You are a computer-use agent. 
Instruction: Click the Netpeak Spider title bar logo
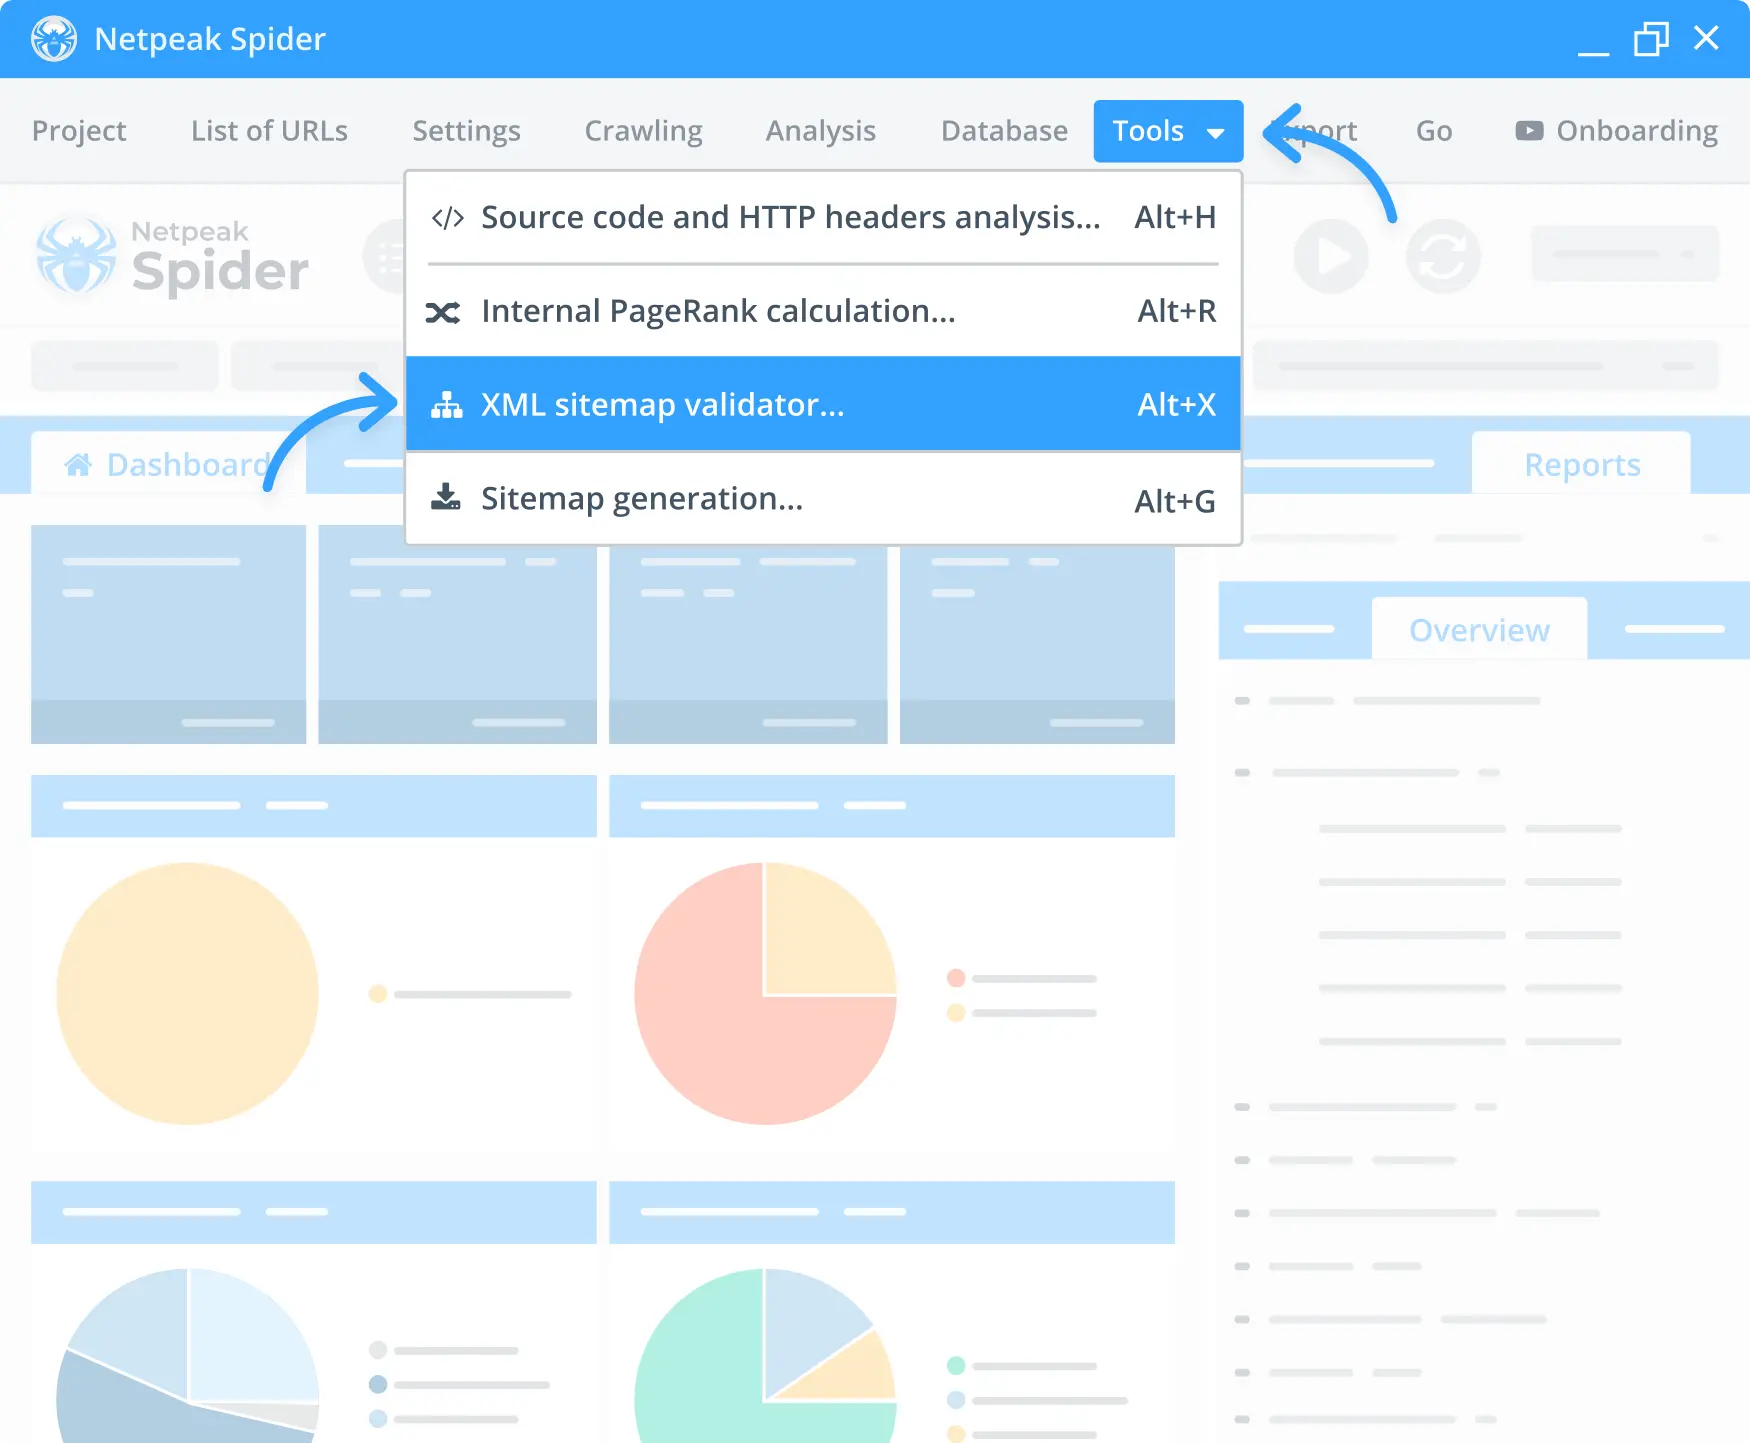click(x=53, y=39)
